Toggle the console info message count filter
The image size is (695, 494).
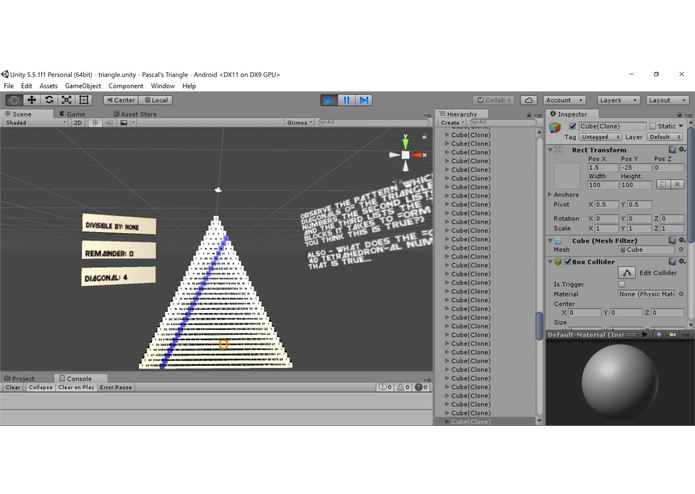click(385, 387)
